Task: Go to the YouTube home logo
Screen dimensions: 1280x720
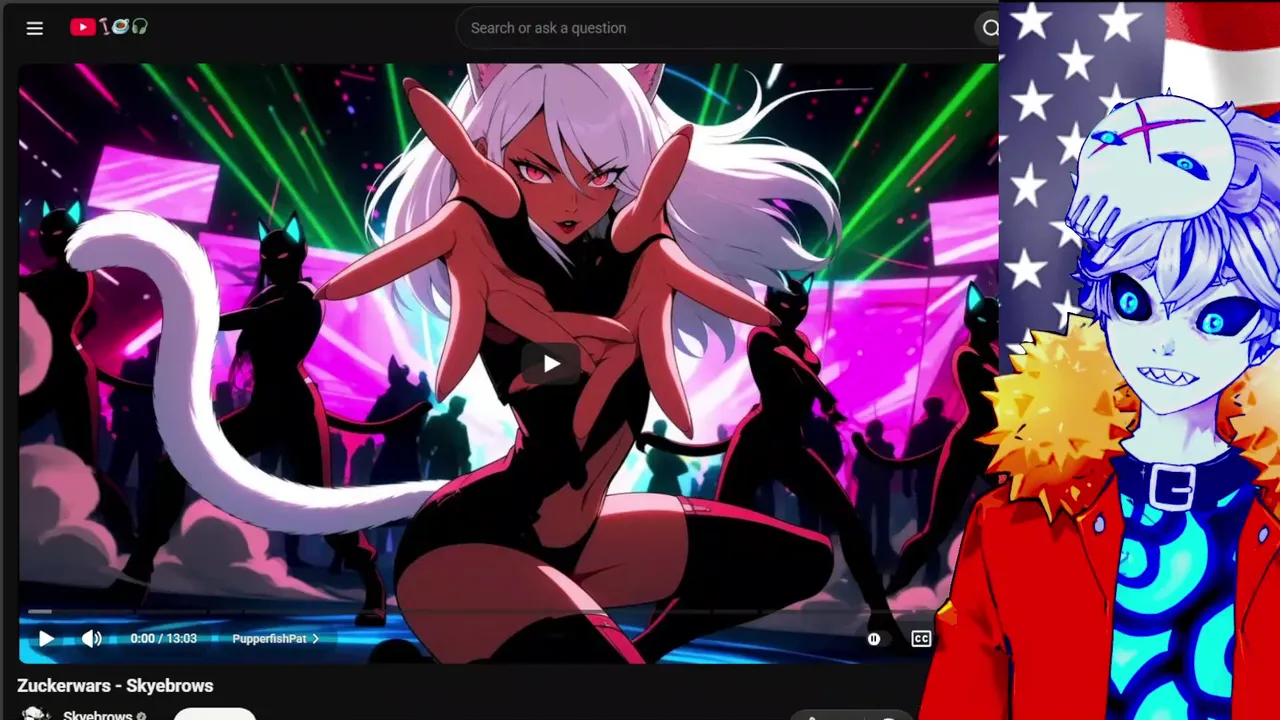Action: (109, 27)
